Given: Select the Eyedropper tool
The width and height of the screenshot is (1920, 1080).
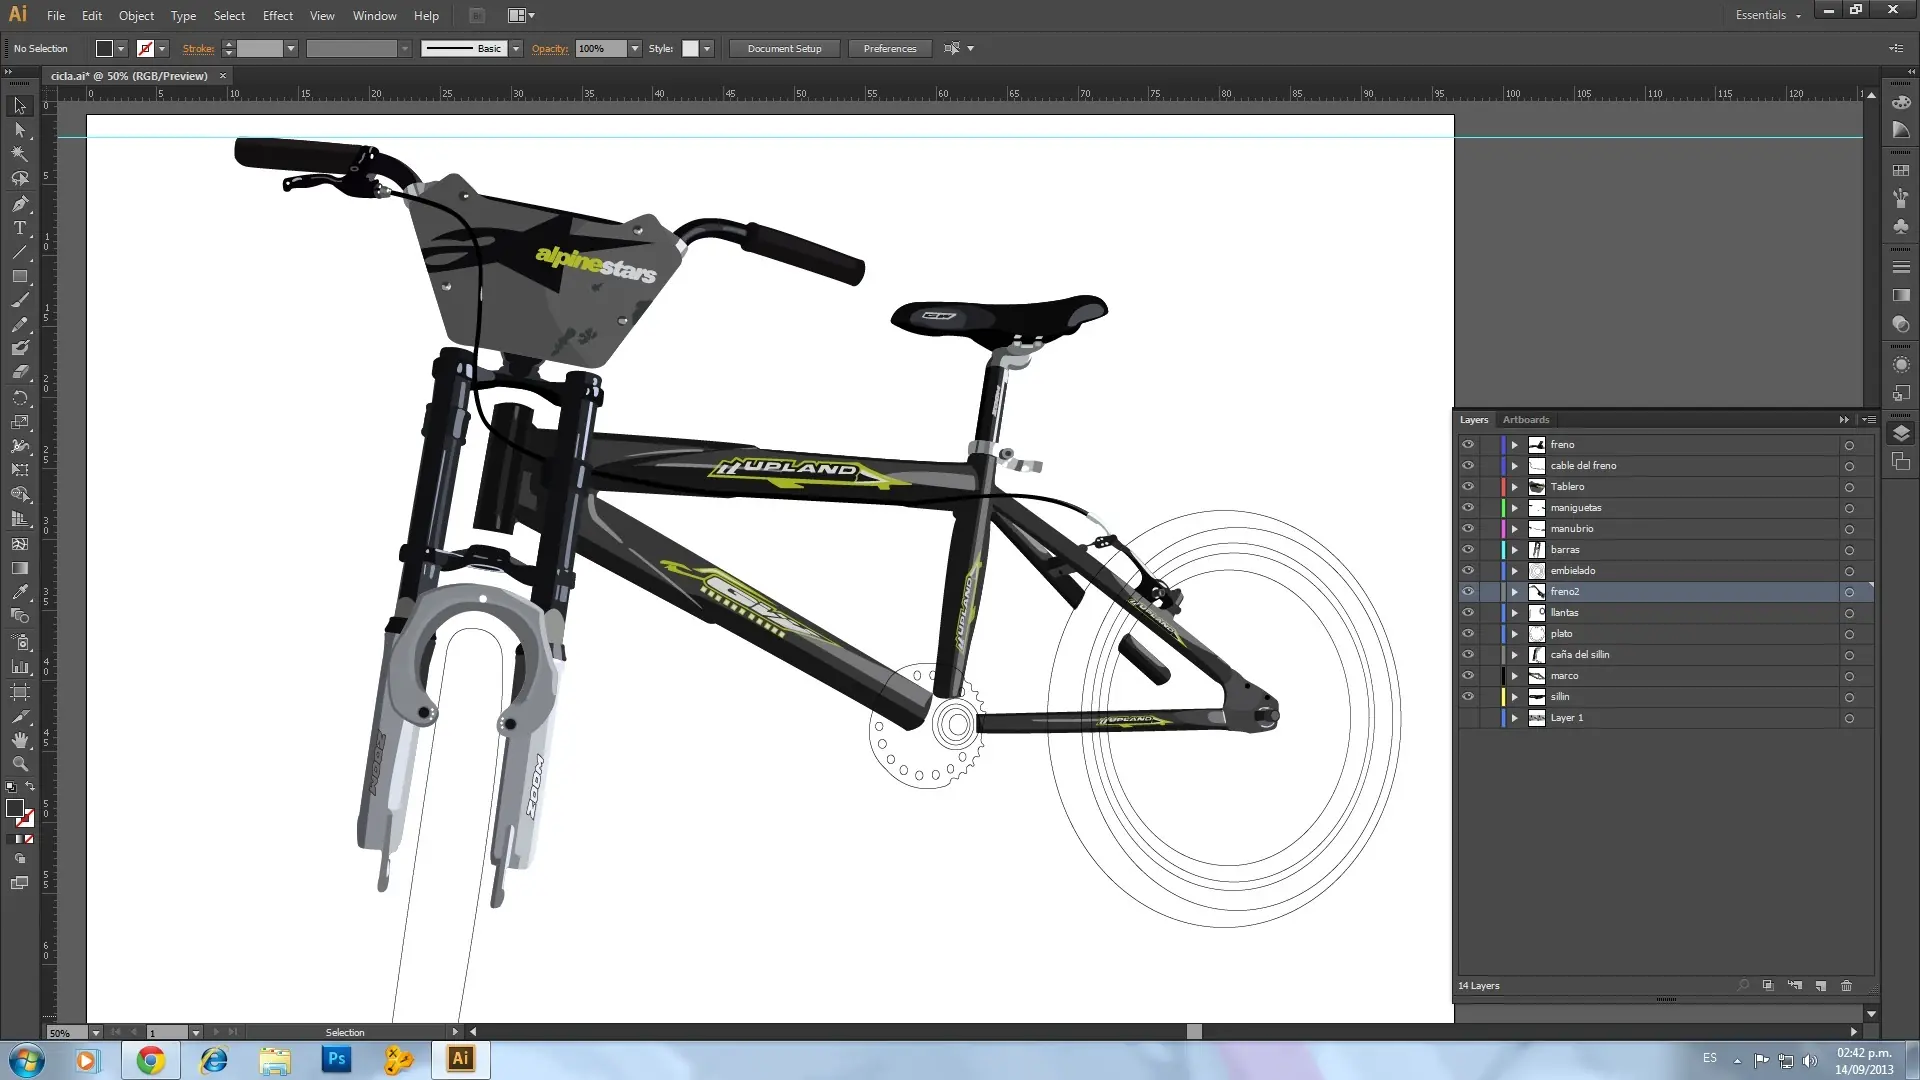Looking at the screenshot, I should (x=20, y=592).
